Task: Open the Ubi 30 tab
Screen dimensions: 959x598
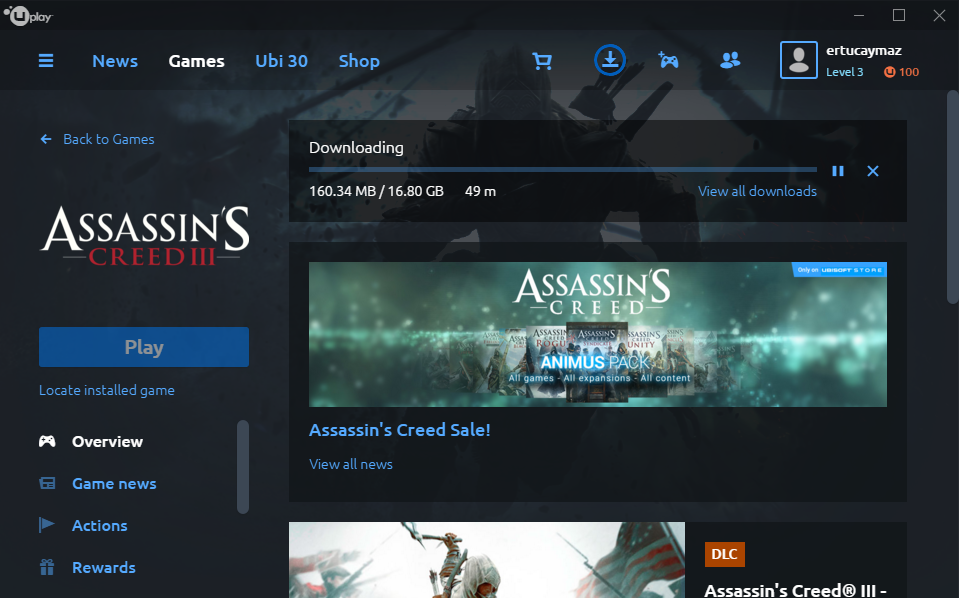Action: click(281, 61)
